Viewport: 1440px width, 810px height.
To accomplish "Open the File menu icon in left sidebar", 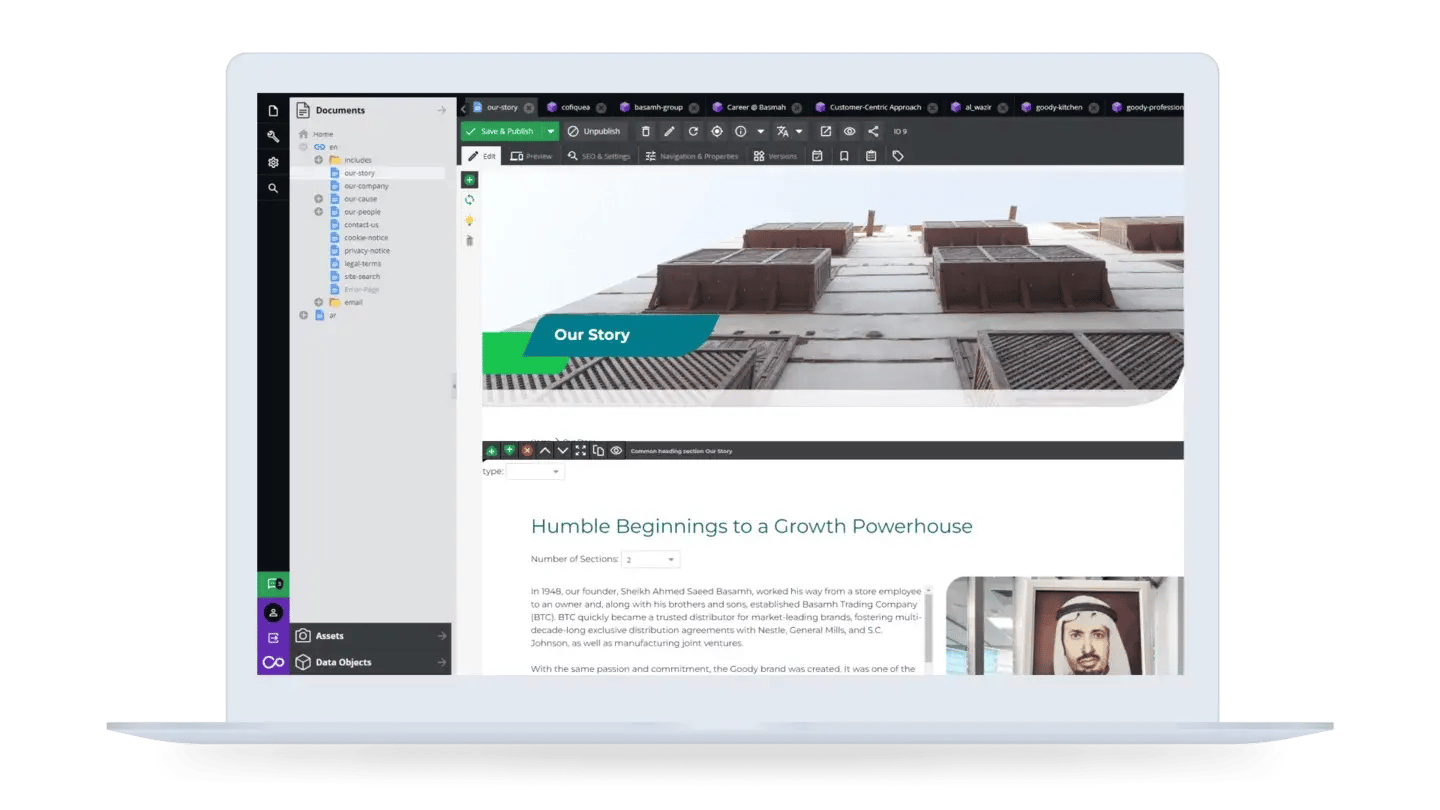I will click(x=273, y=111).
